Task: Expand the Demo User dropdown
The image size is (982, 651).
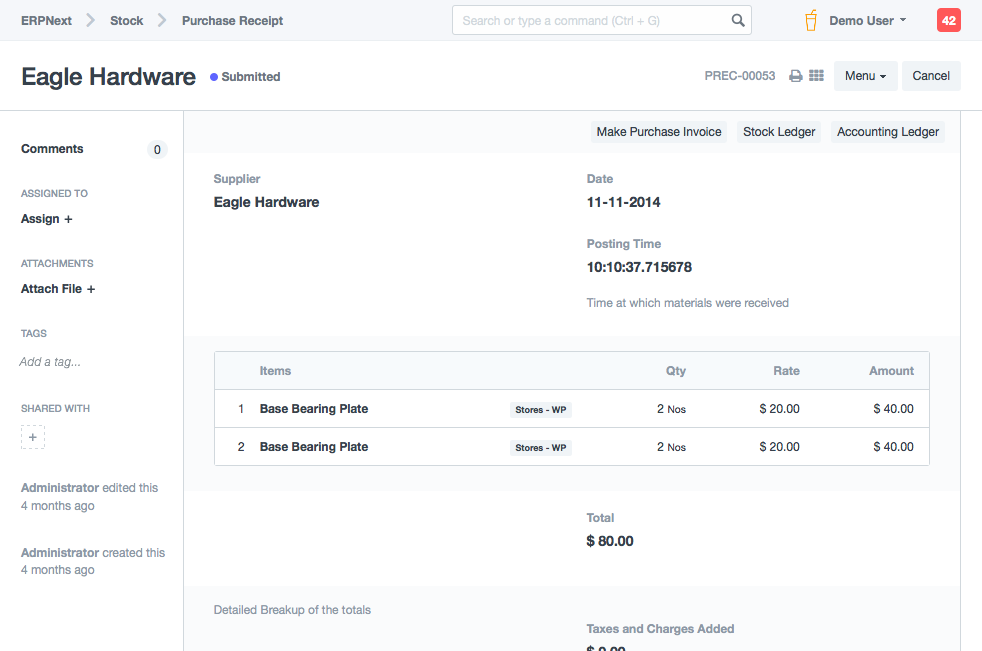Action: [867, 20]
